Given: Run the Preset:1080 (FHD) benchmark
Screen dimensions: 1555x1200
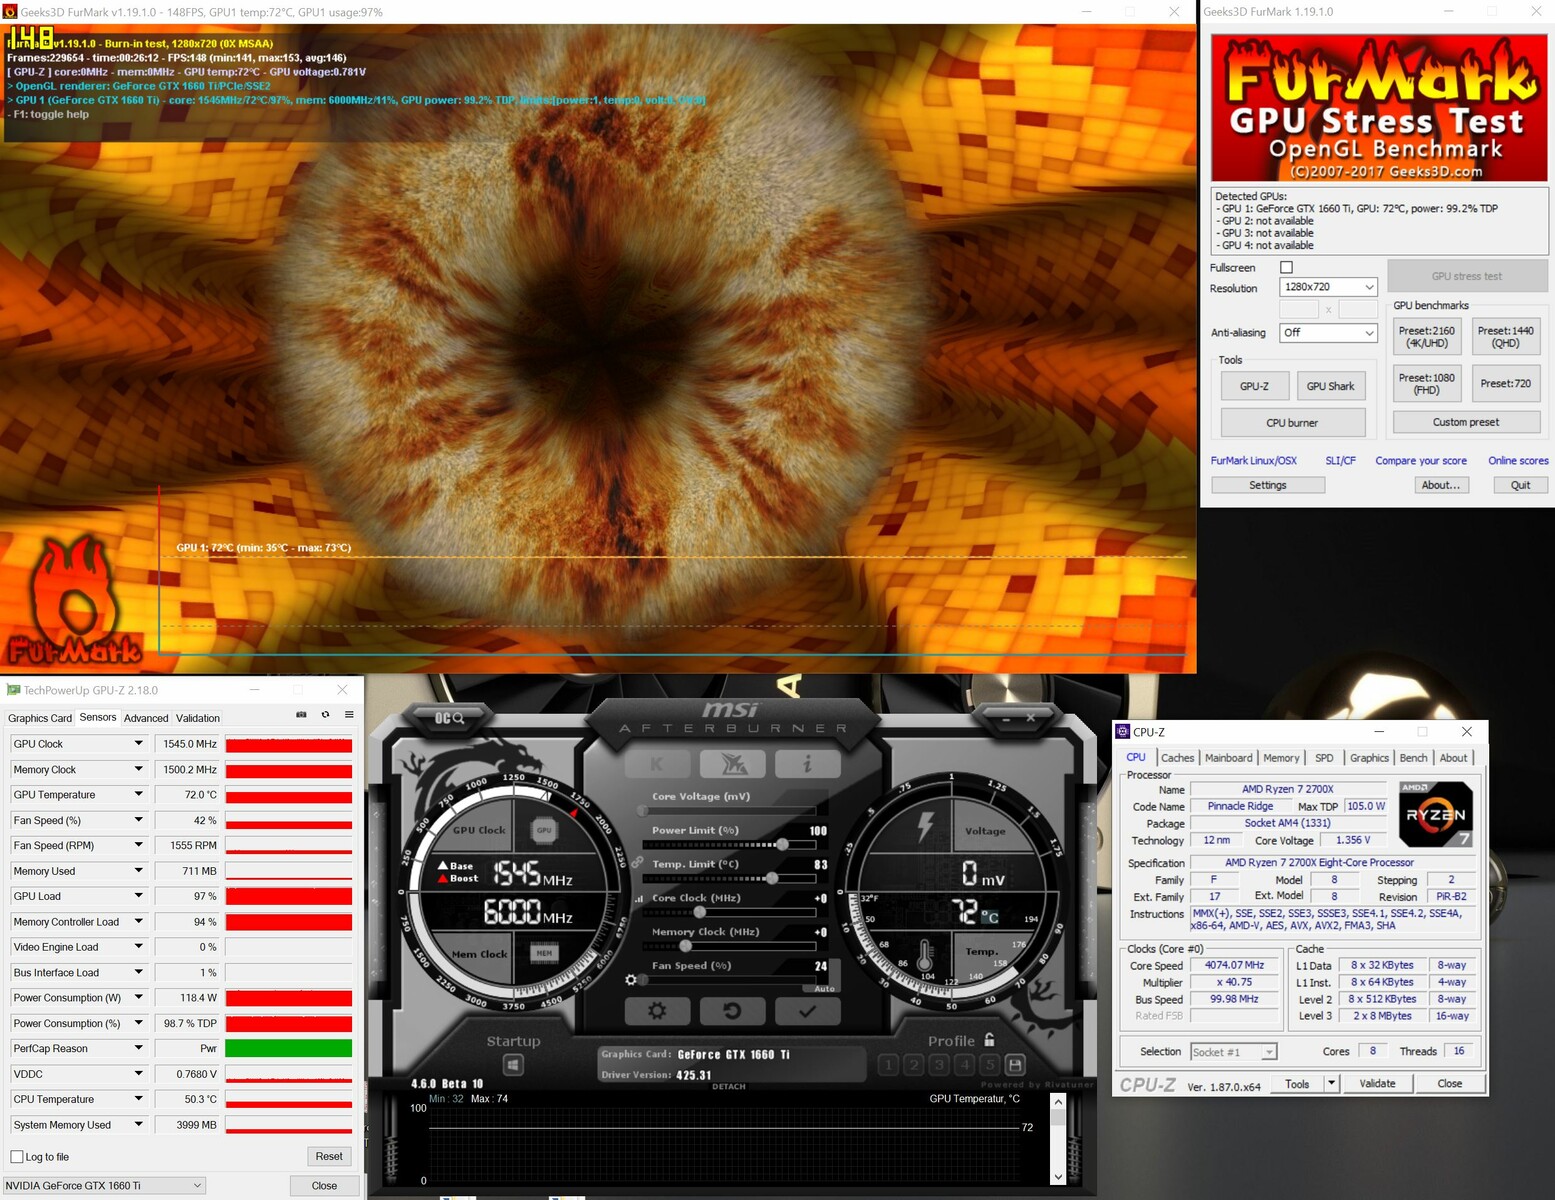Looking at the screenshot, I should pyautogui.click(x=1427, y=384).
